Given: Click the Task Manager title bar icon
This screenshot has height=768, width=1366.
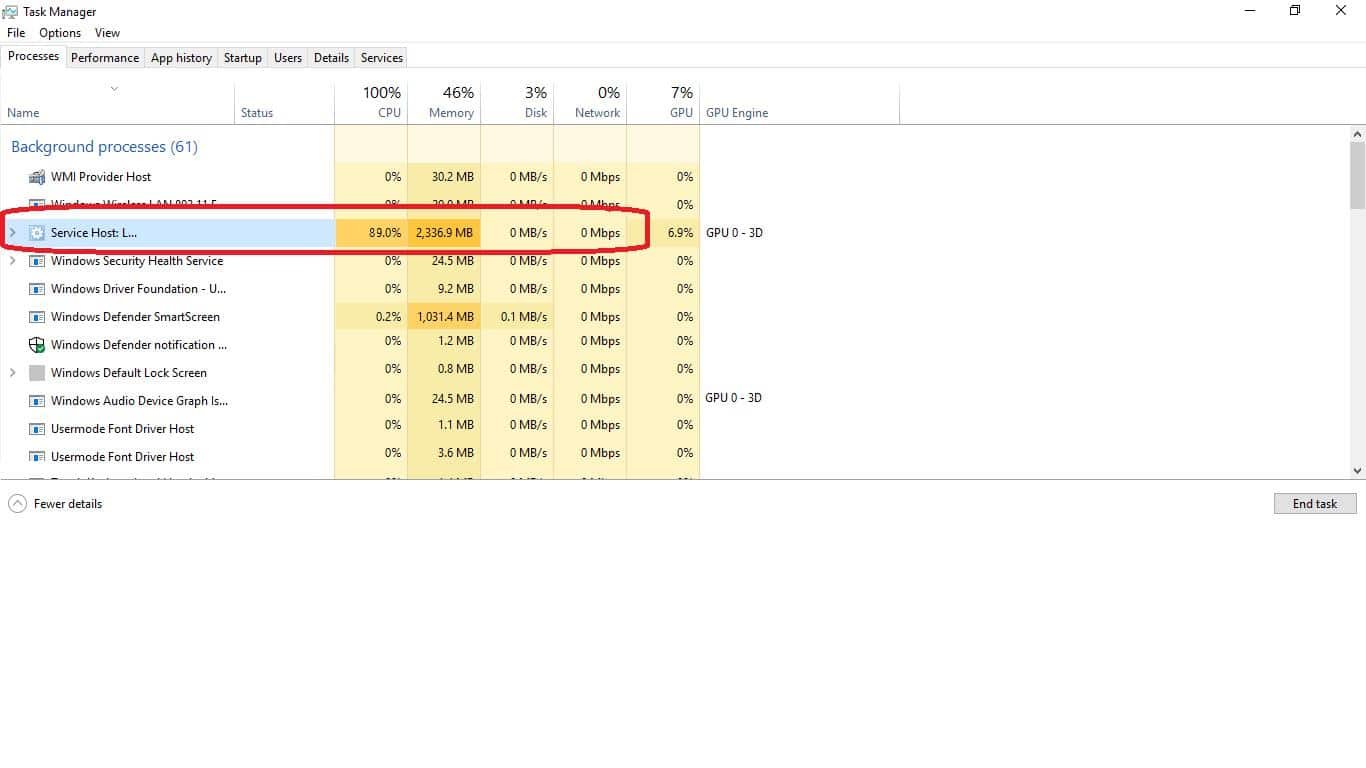Looking at the screenshot, I should [10, 12].
